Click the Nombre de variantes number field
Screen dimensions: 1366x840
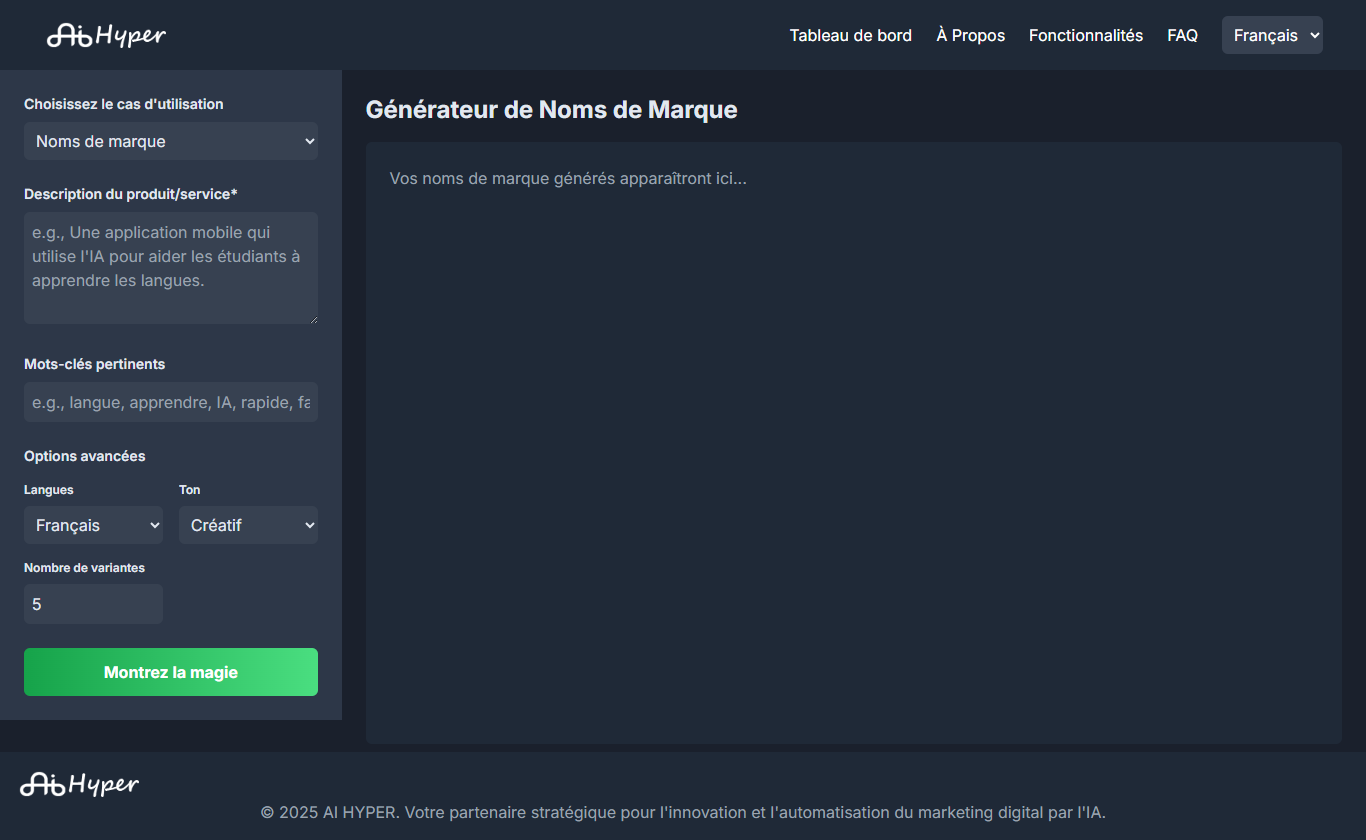click(x=93, y=604)
